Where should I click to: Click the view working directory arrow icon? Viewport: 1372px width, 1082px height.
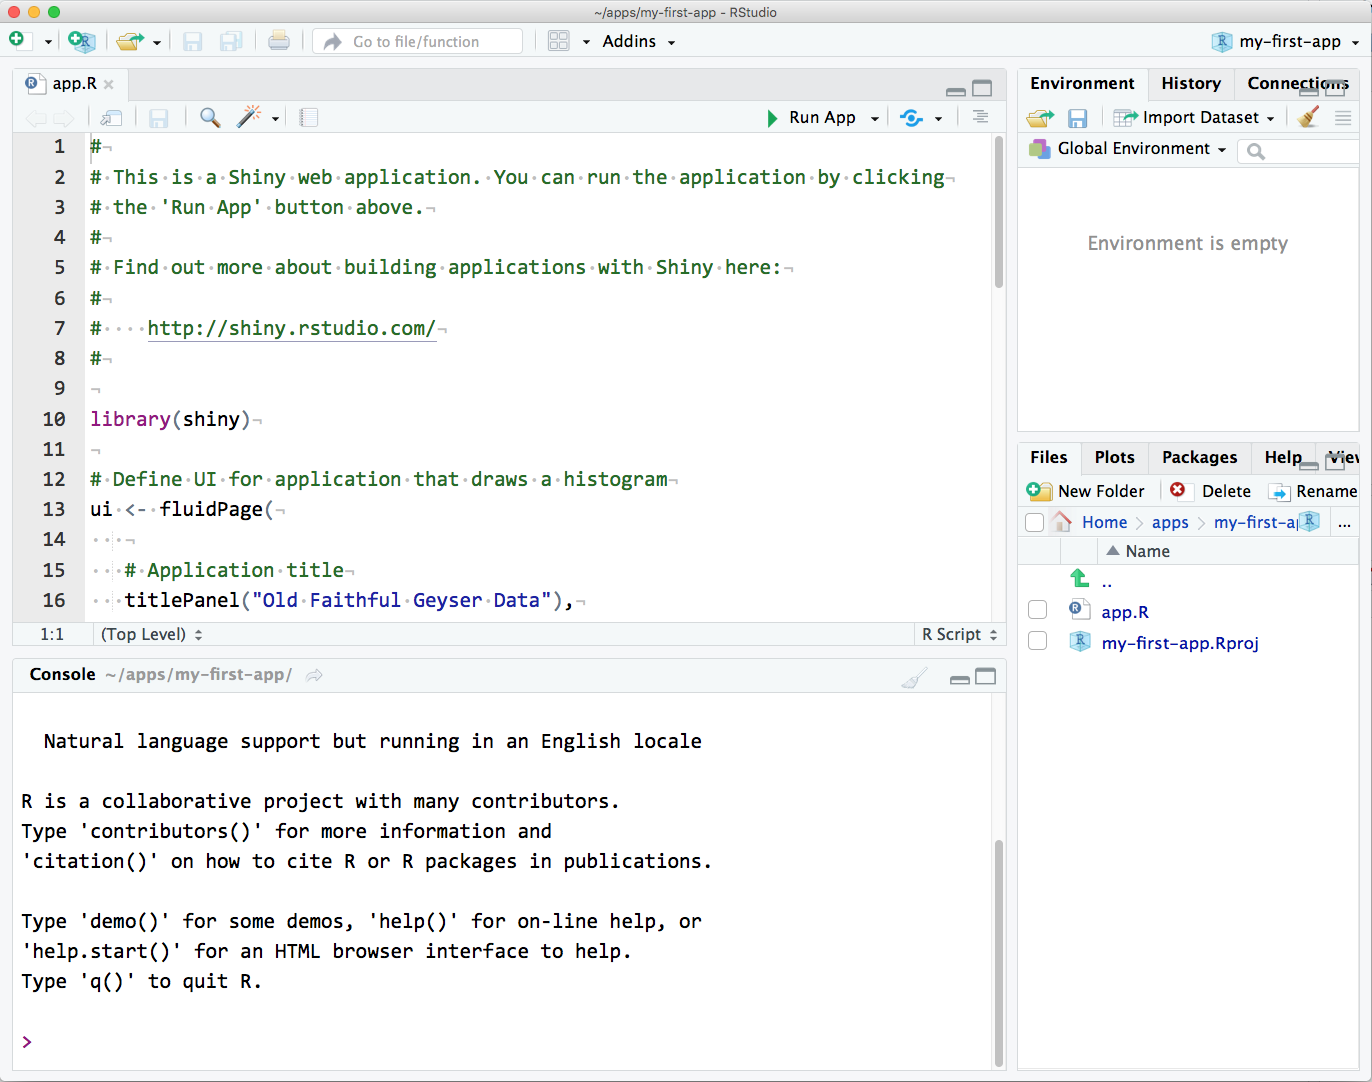[314, 675]
